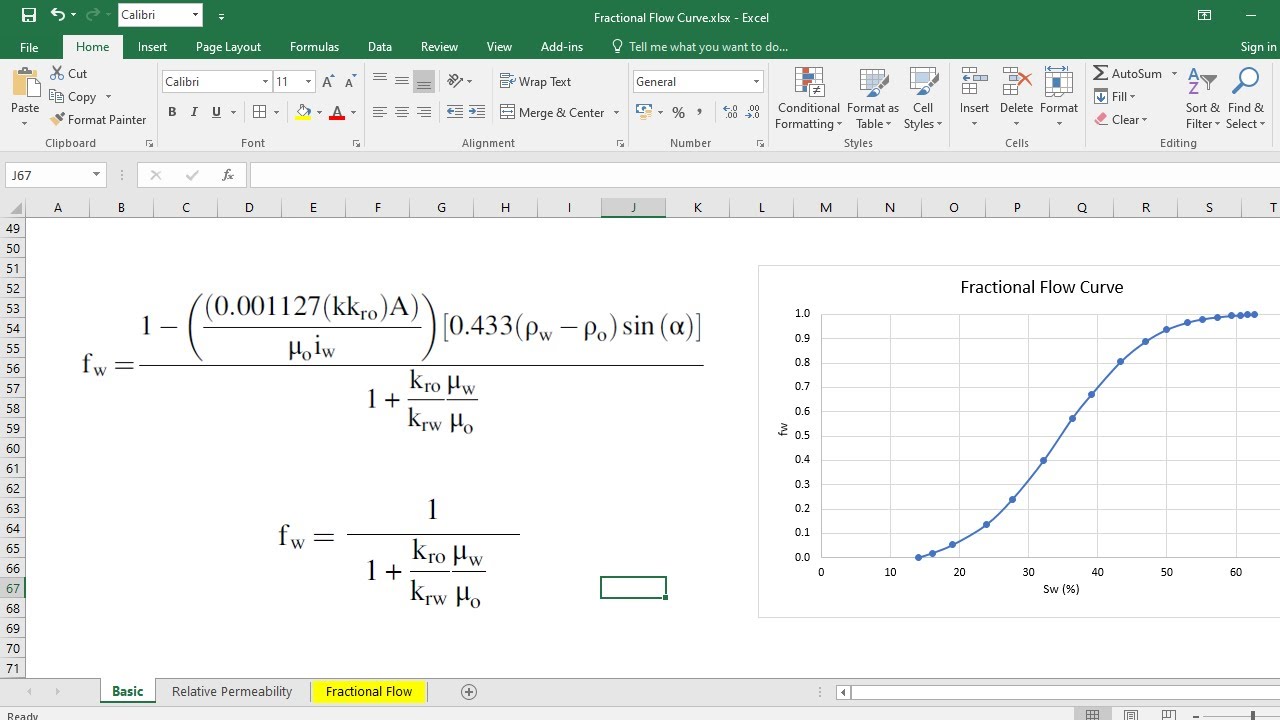This screenshot has height=720, width=1280.
Task: Click the Clear button
Action: (1120, 120)
